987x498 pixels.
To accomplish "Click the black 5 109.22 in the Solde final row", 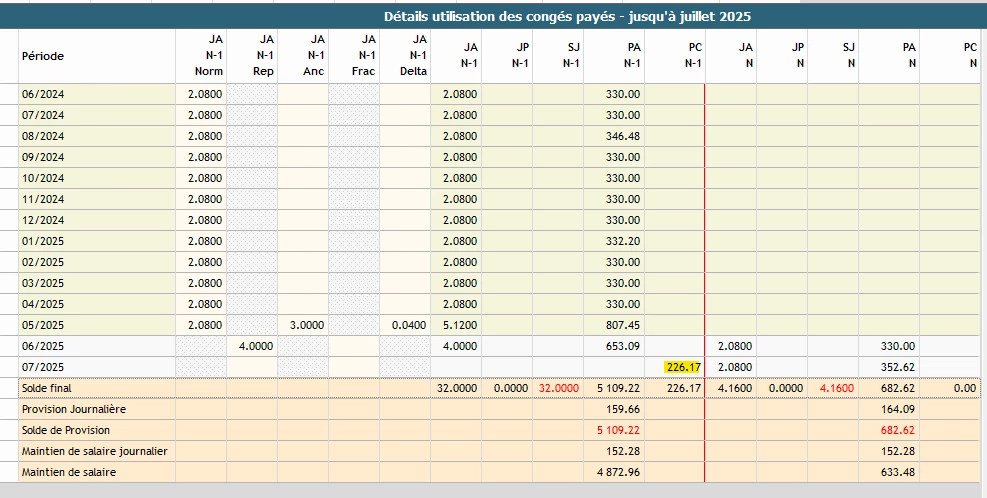I will tap(619, 388).
